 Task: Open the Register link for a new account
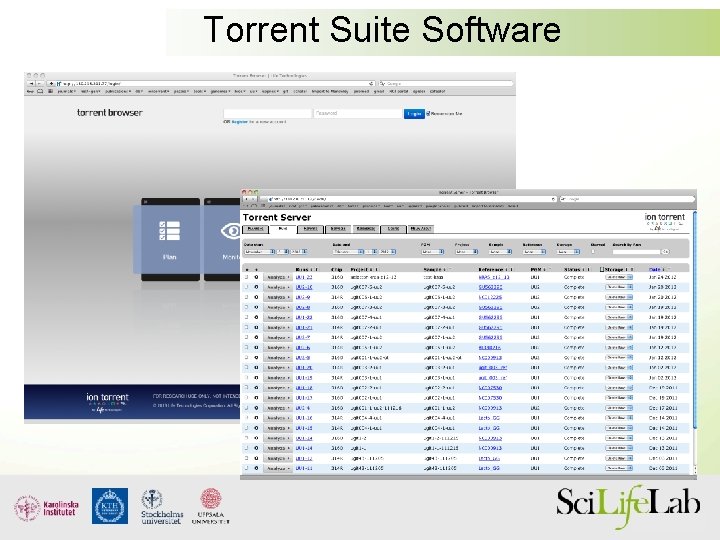(x=239, y=122)
